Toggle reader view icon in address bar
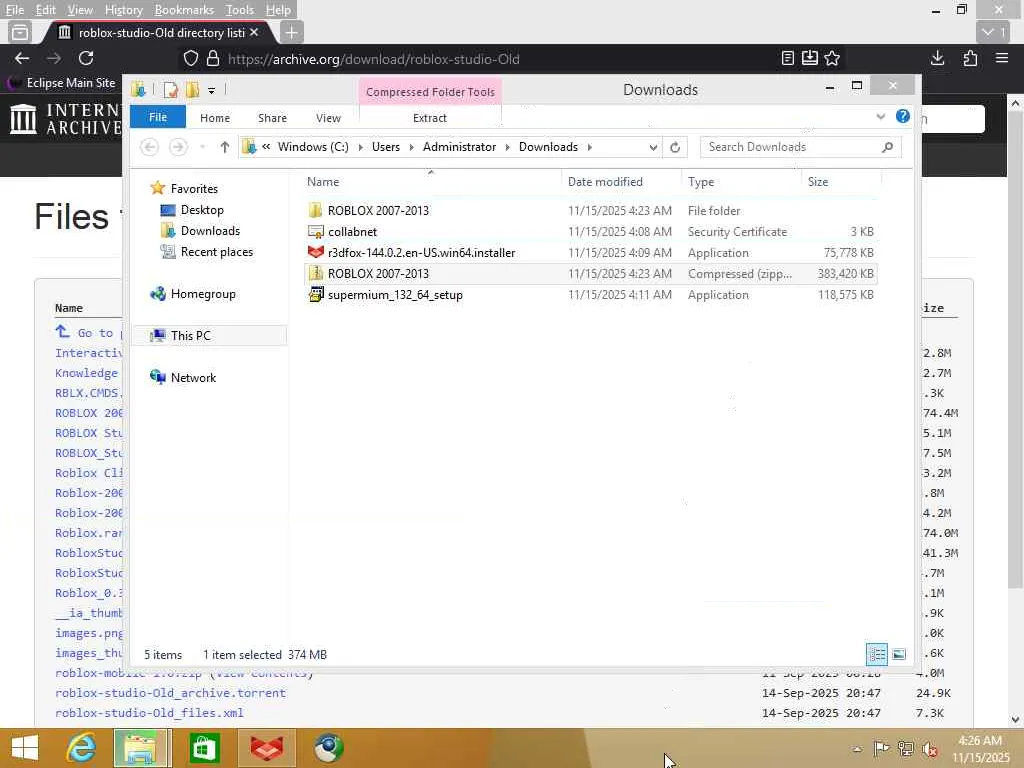Screen dimensions: 1024x768 click(788, 59)
